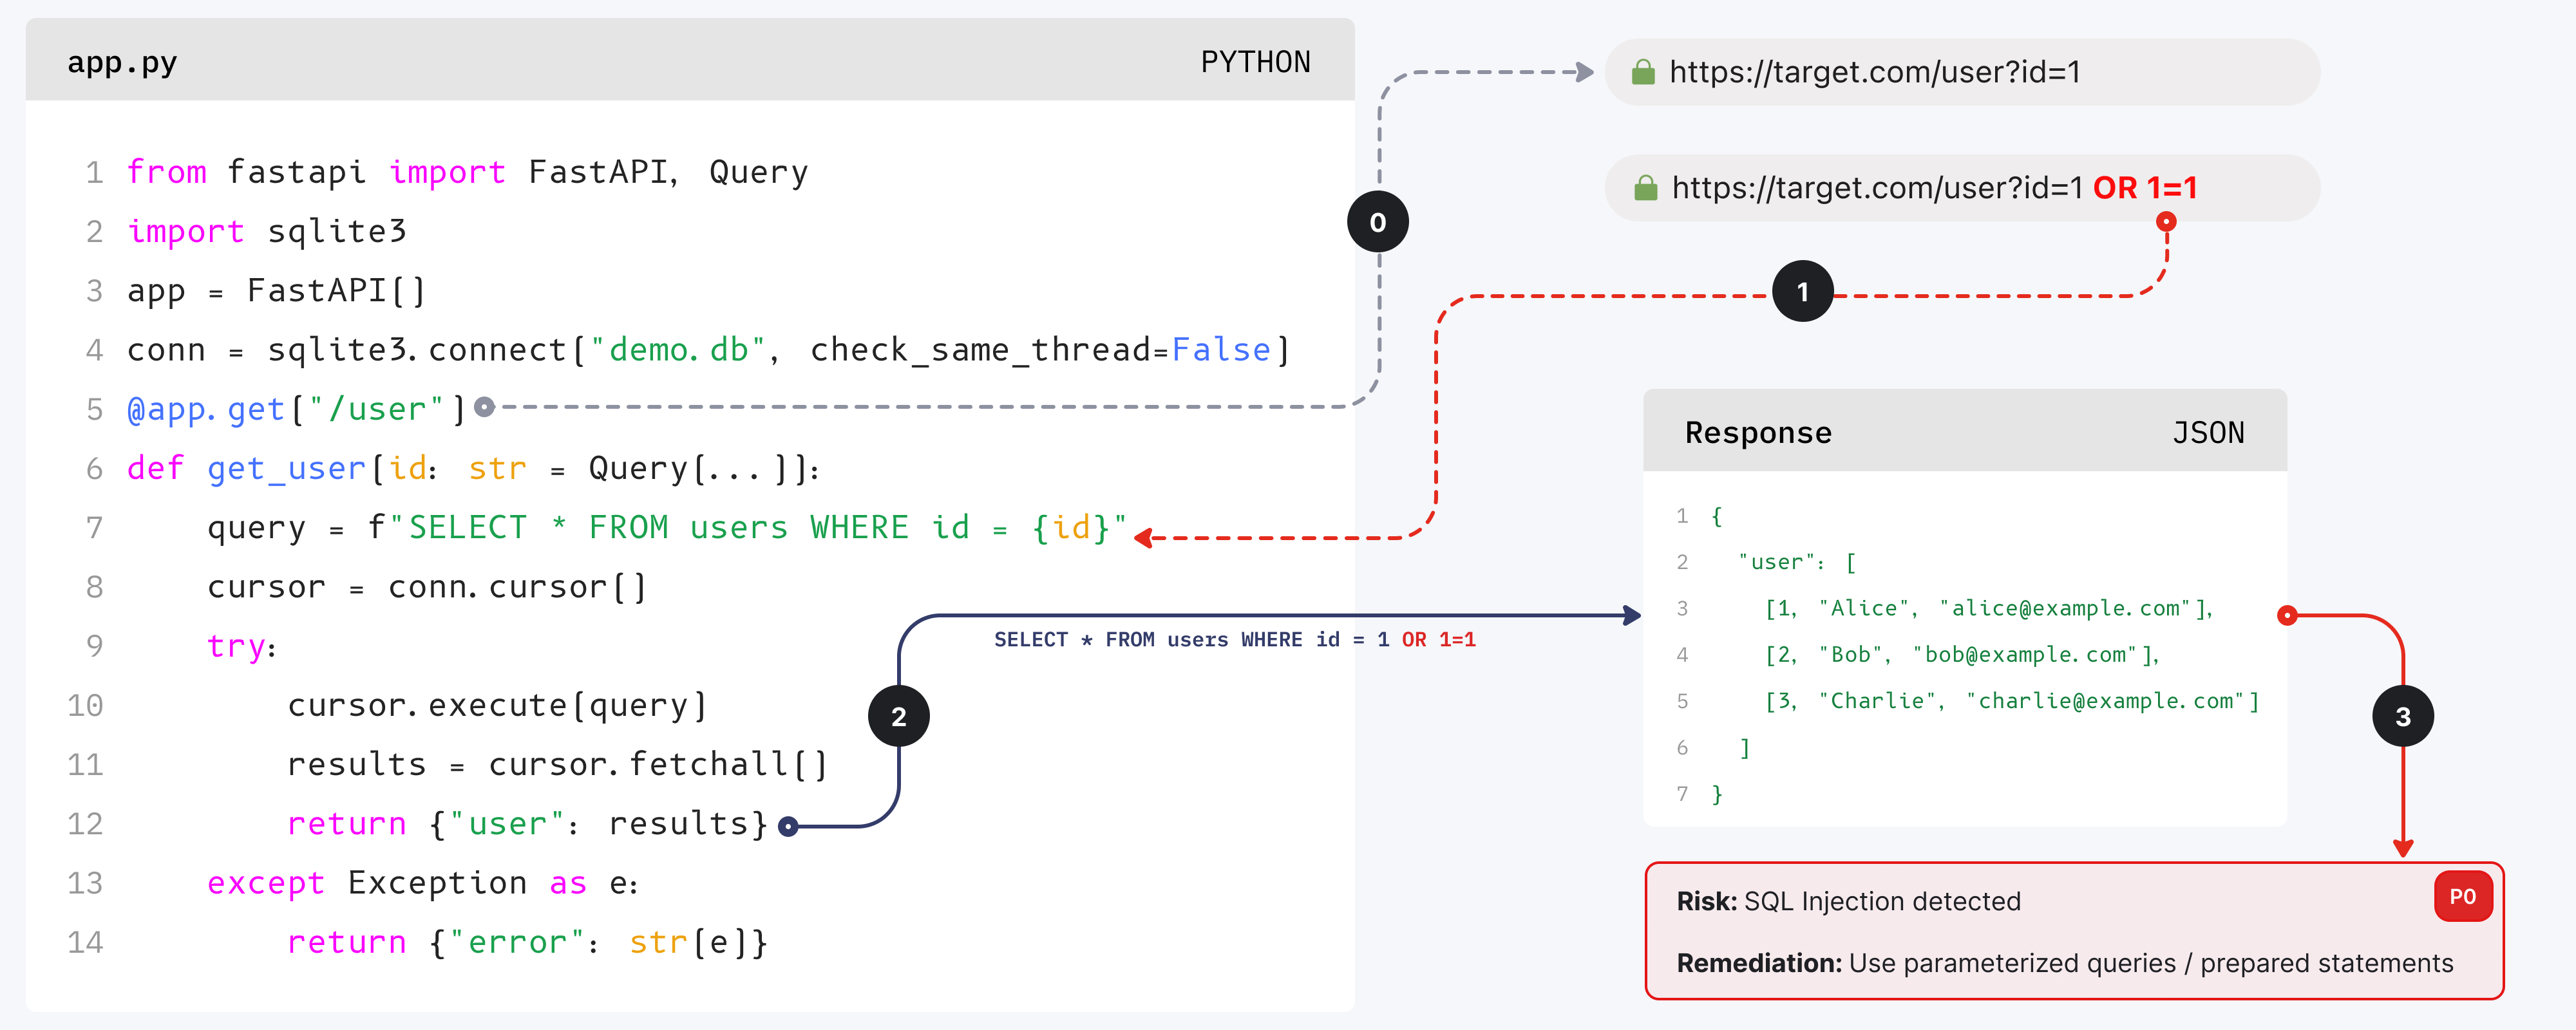Click the Remediation parameterized queries text

[x=2065, y=963]
